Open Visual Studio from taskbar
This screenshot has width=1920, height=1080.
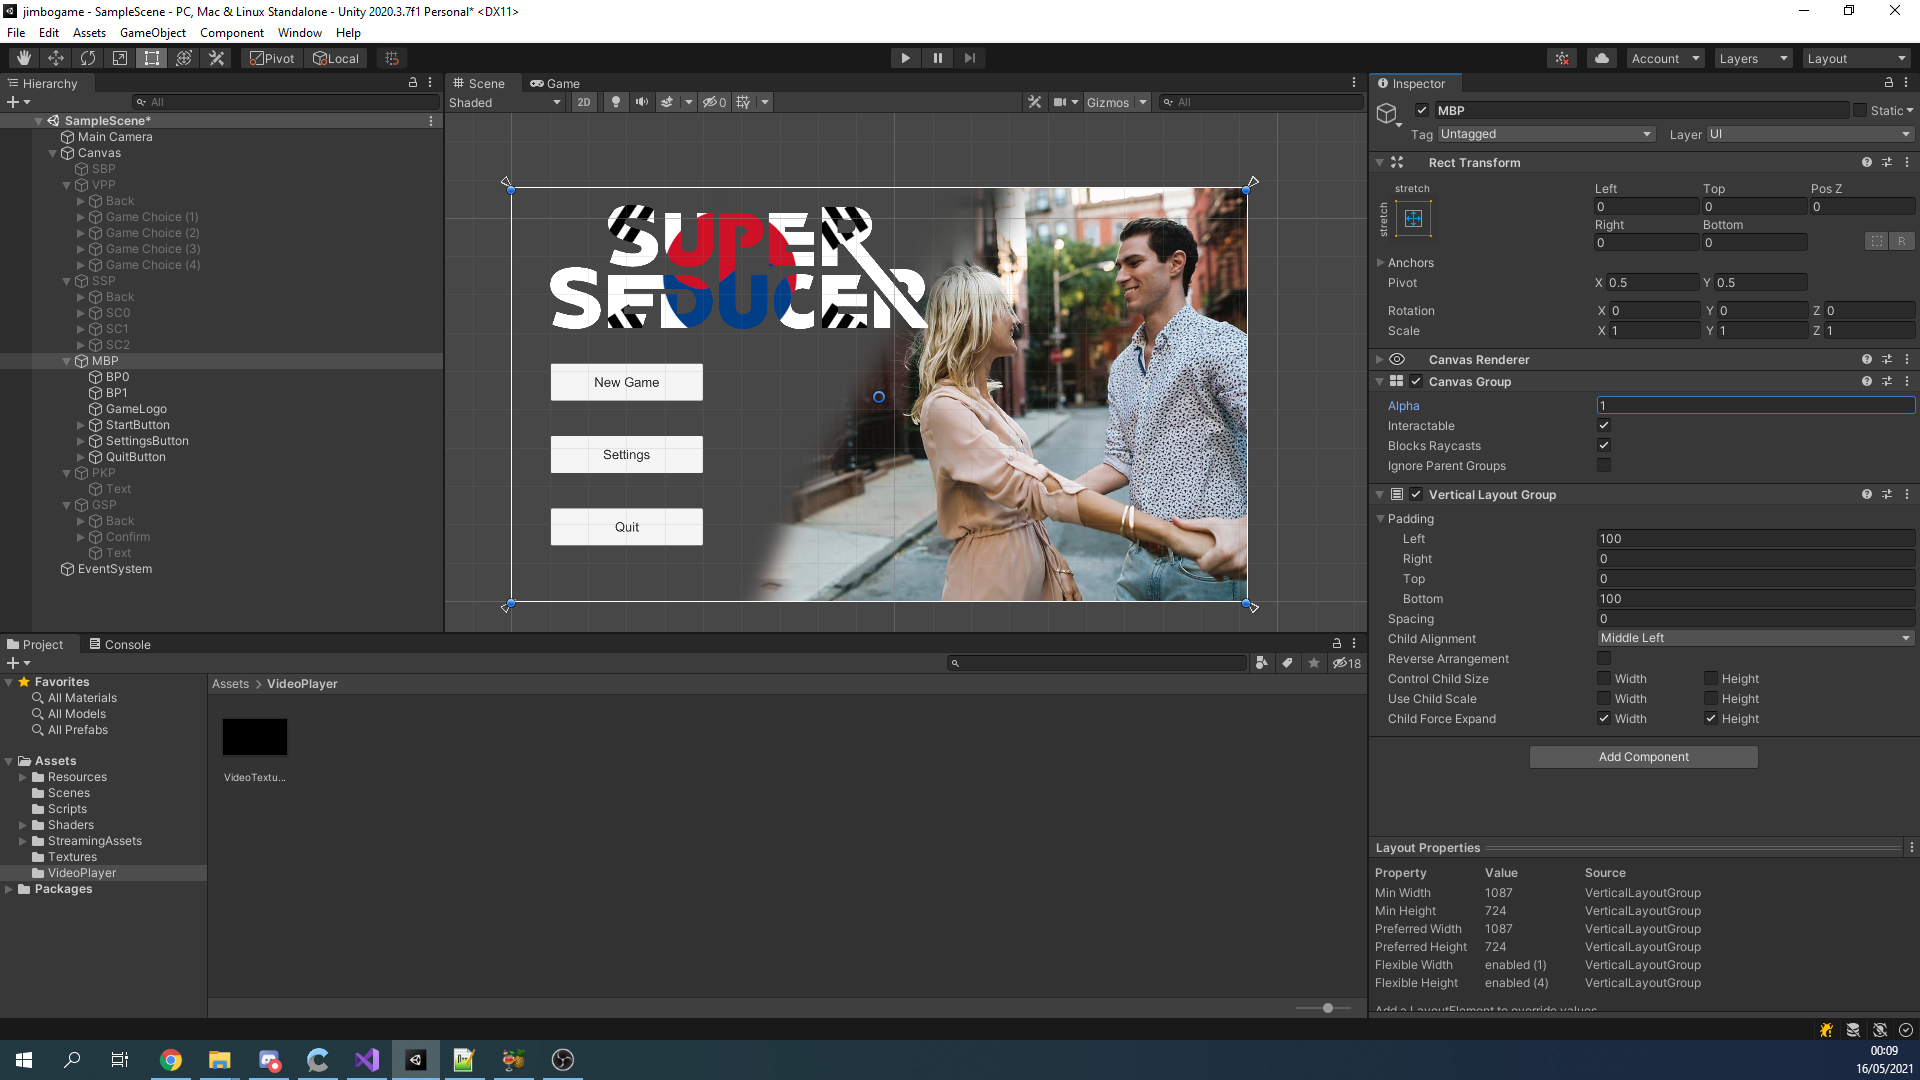[x=367, y=1060]
